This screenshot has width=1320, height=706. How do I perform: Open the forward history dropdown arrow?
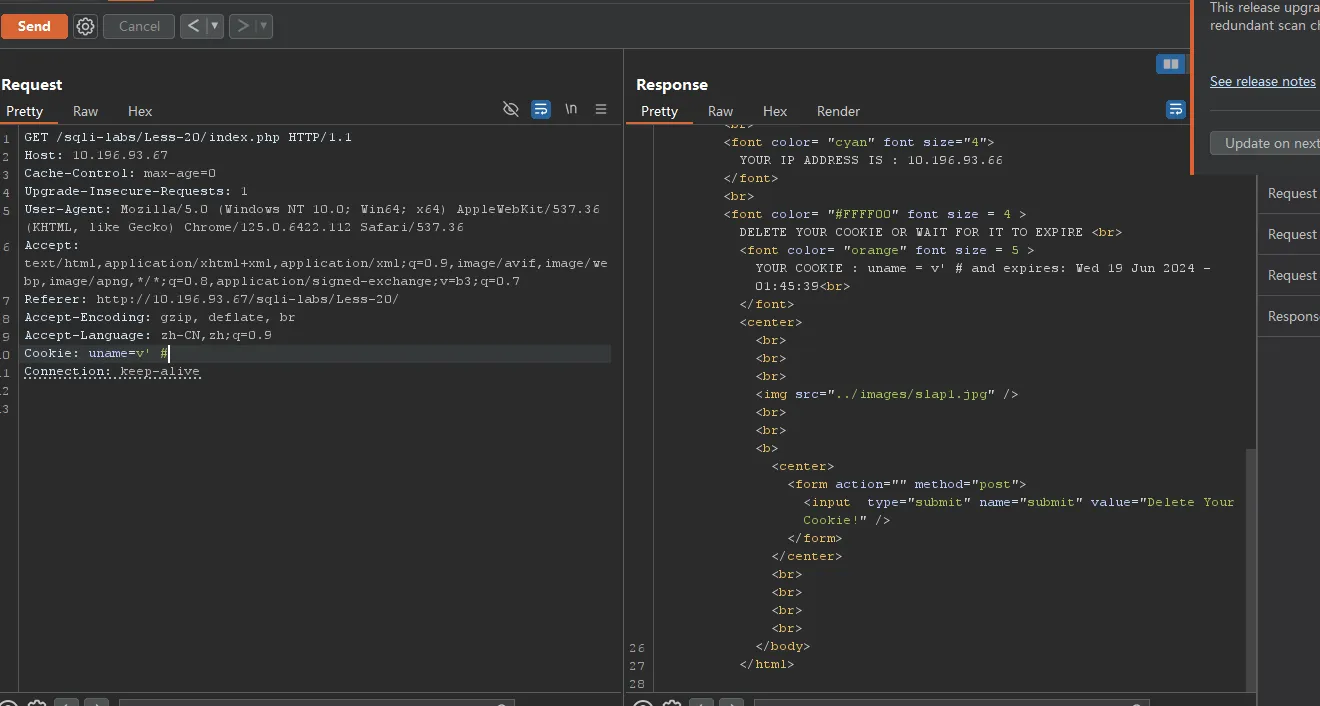263,27
